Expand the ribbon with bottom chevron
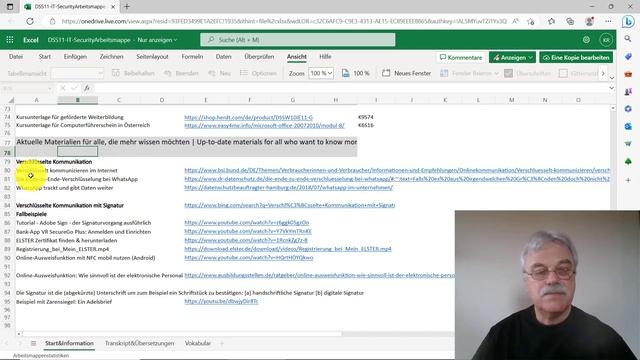The image size is (640, 360). click(611, 78)
